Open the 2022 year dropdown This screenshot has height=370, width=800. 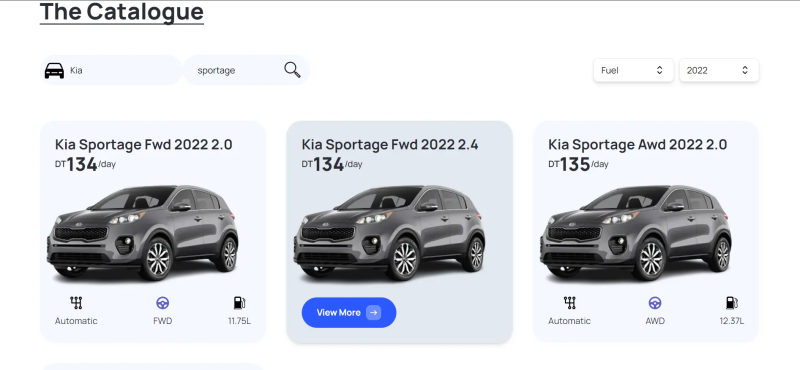pyautogui.click(x=719, y=70)
